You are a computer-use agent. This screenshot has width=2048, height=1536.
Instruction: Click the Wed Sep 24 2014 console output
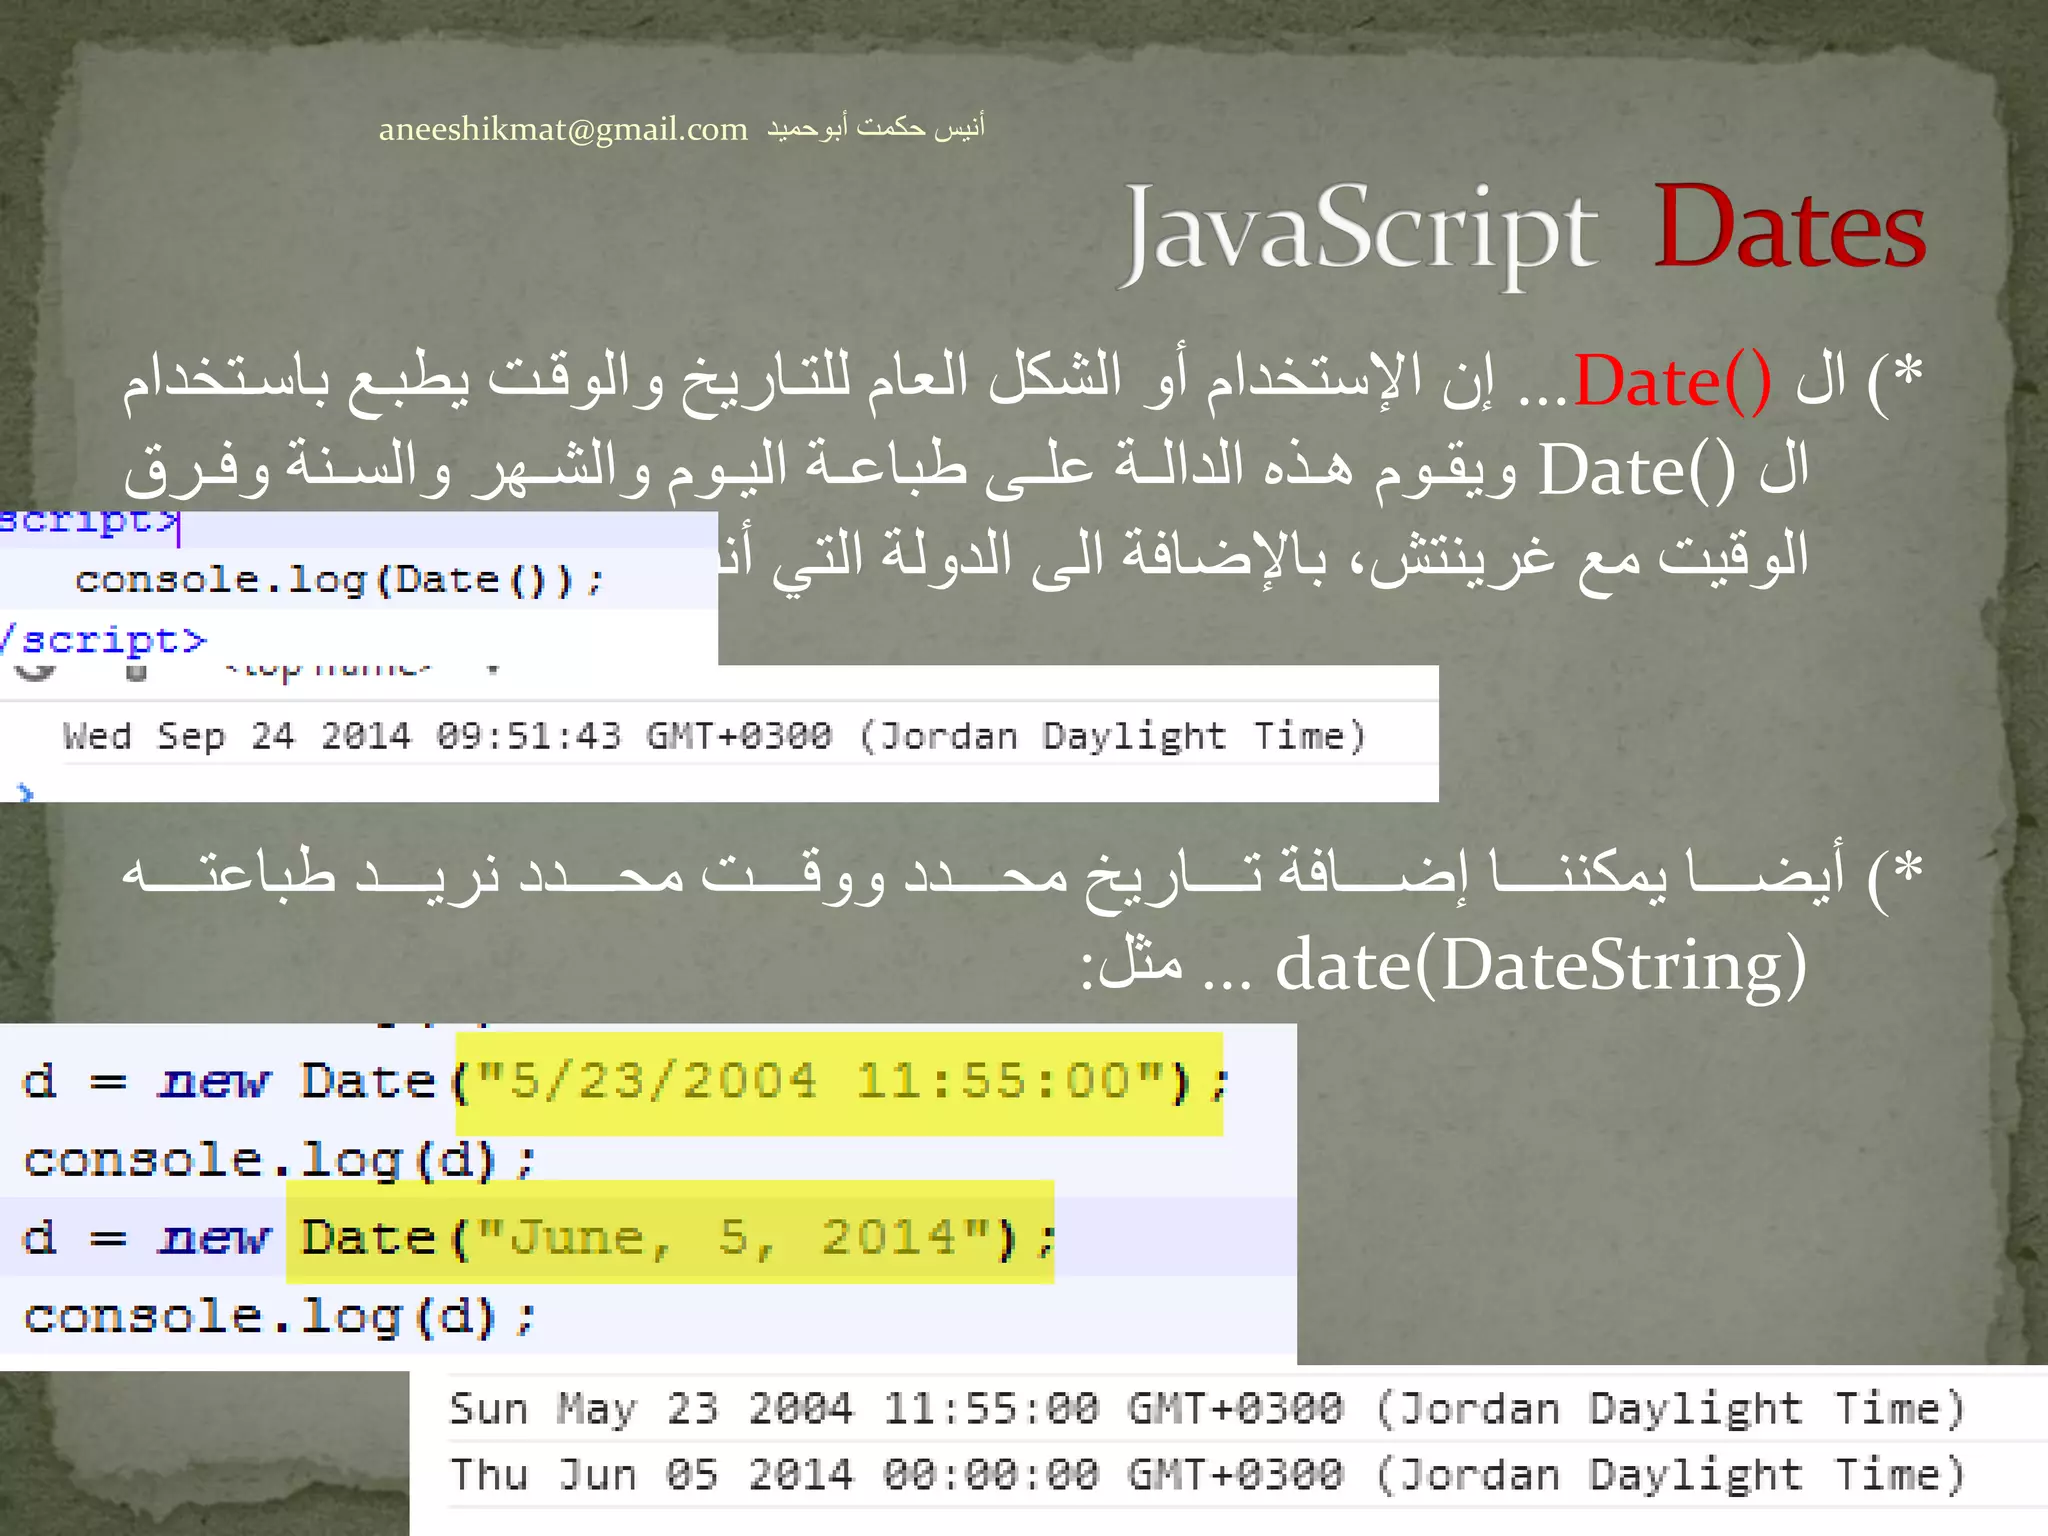point(715,736)
